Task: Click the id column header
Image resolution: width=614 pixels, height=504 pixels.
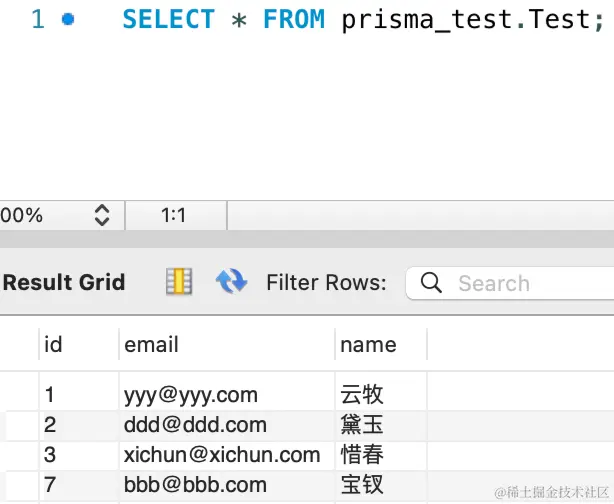Action: (79, 345)
